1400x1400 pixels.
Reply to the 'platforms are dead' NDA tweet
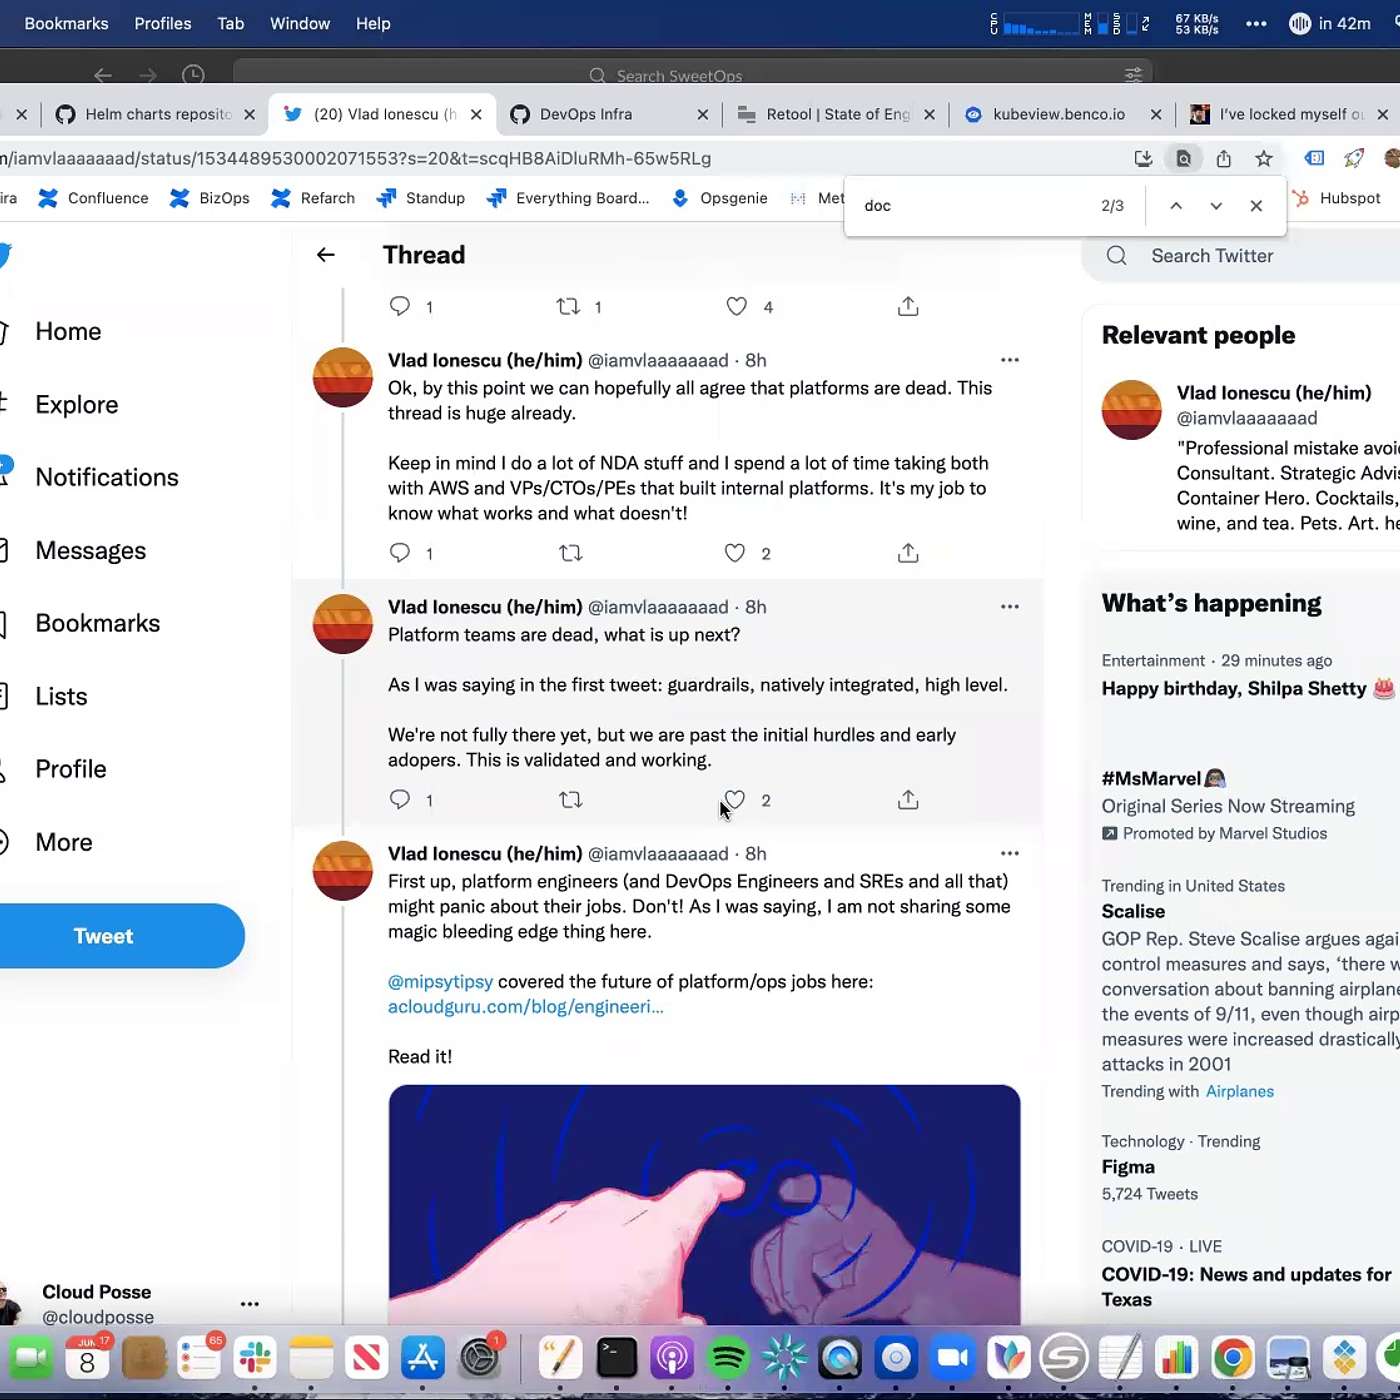click(x=400, y=553)
